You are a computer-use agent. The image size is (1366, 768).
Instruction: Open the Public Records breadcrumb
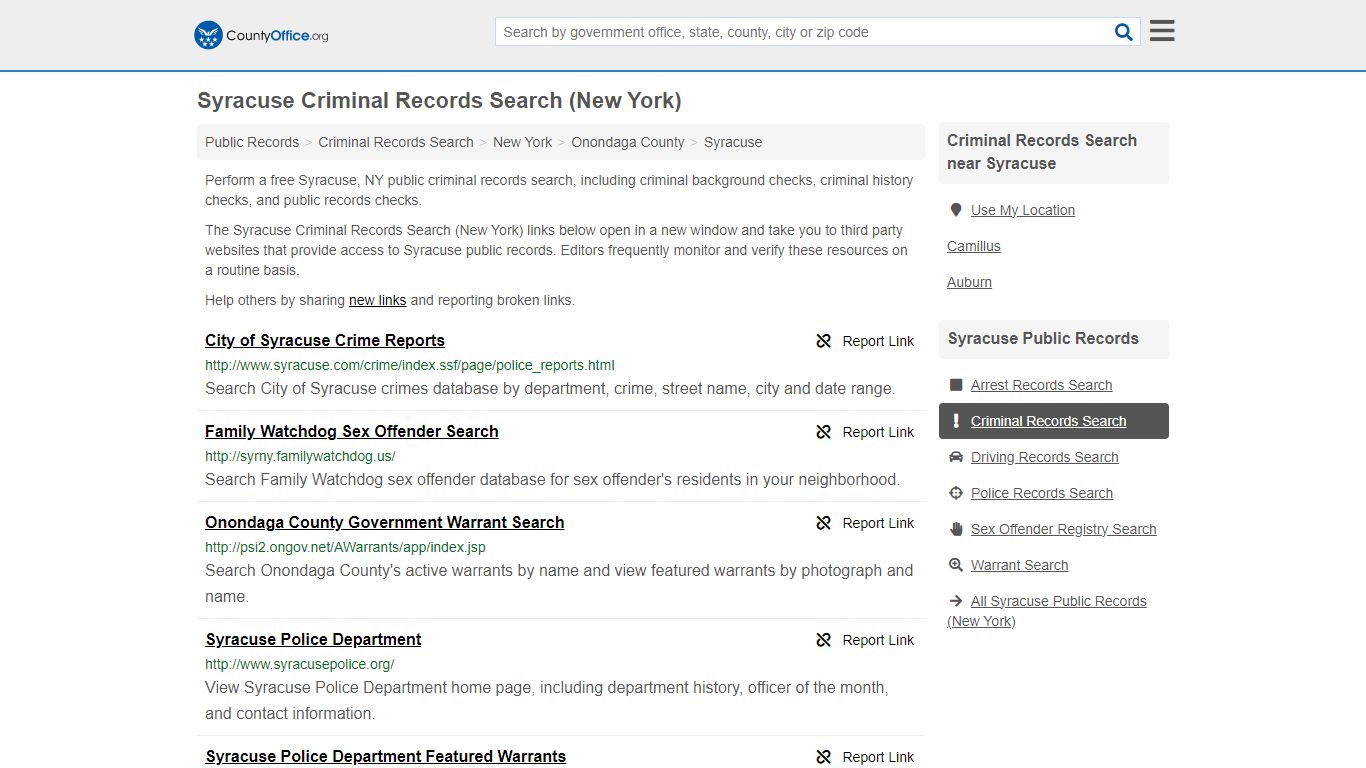(x=252, y=142)
